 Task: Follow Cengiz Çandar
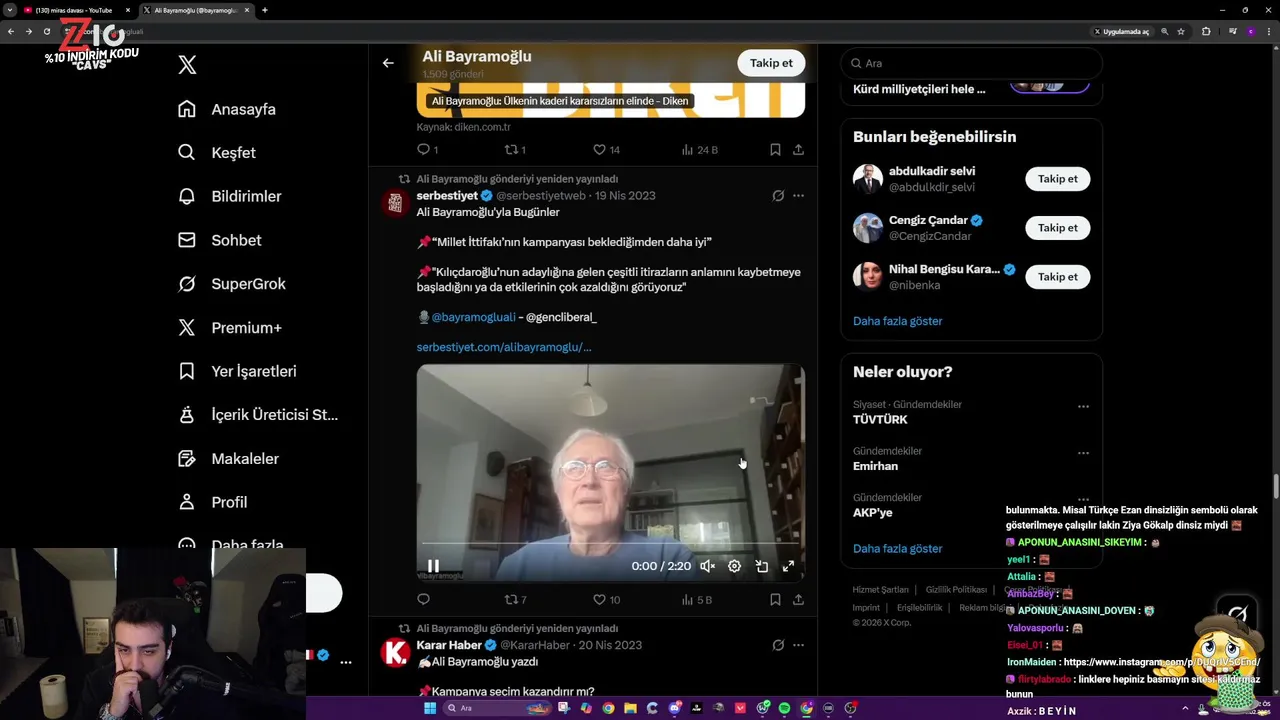pyautogui.click(x=1057, y=228)
